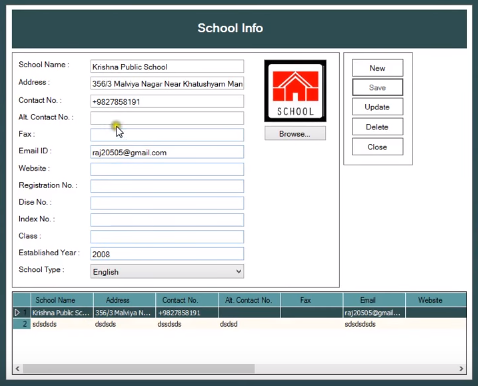Click the Class input field

[167, 237]
